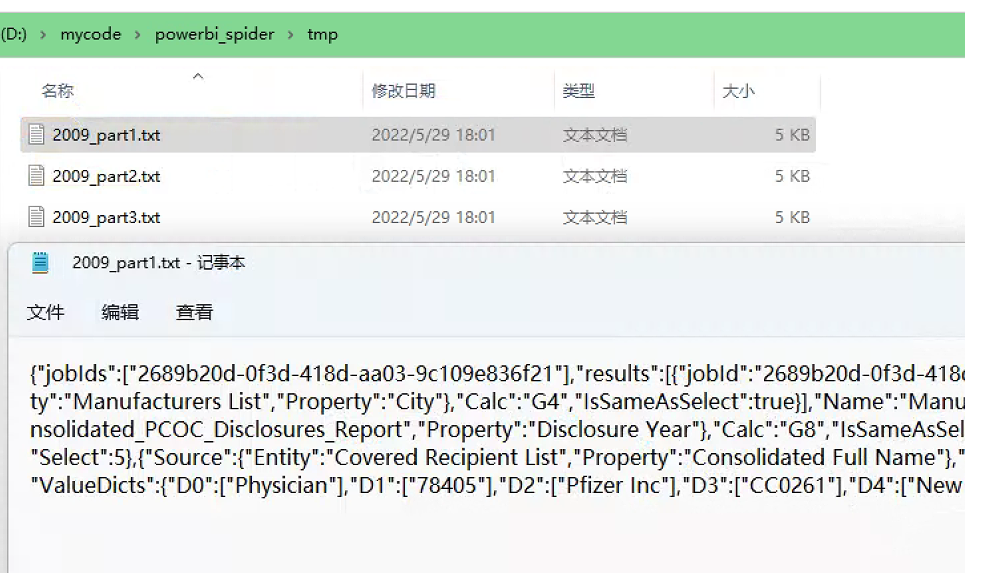This screenshot has width=990, height=573.
Task: Open the 编辑 menu in Notepad
Action: click(120, 312)
